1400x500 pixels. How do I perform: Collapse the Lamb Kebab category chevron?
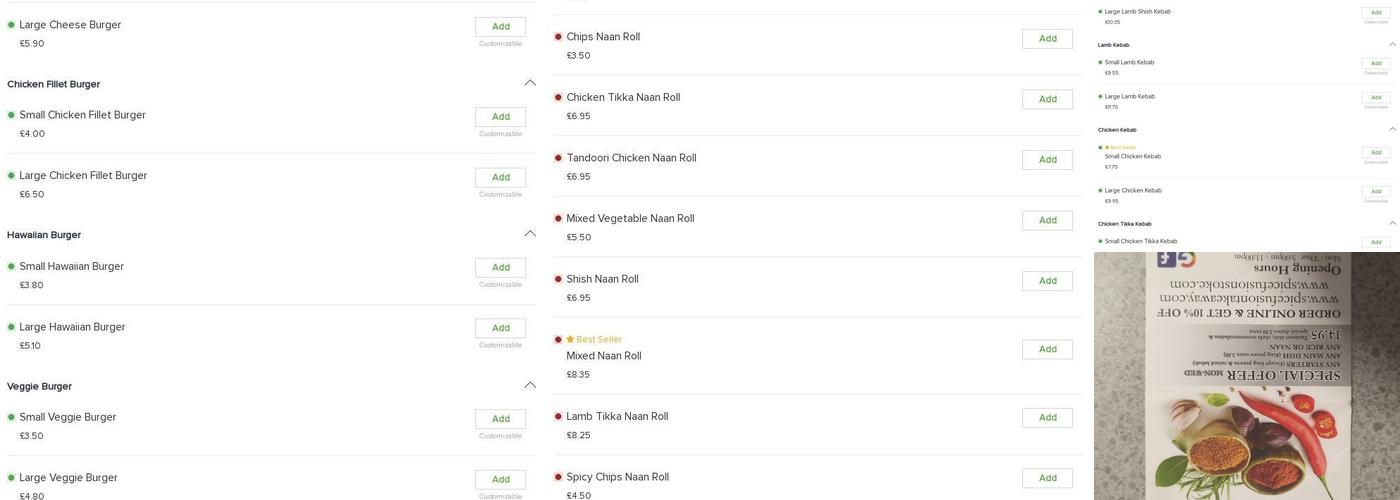[1392, 45]
